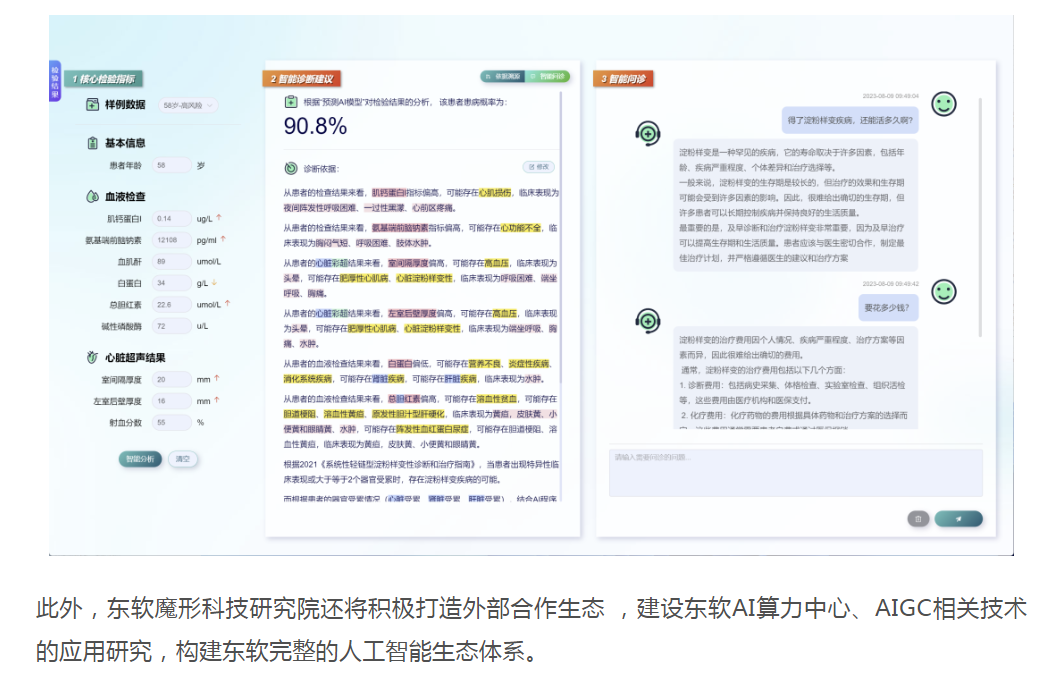
Task: Click the chat question input box
Action: coord(796,472)
